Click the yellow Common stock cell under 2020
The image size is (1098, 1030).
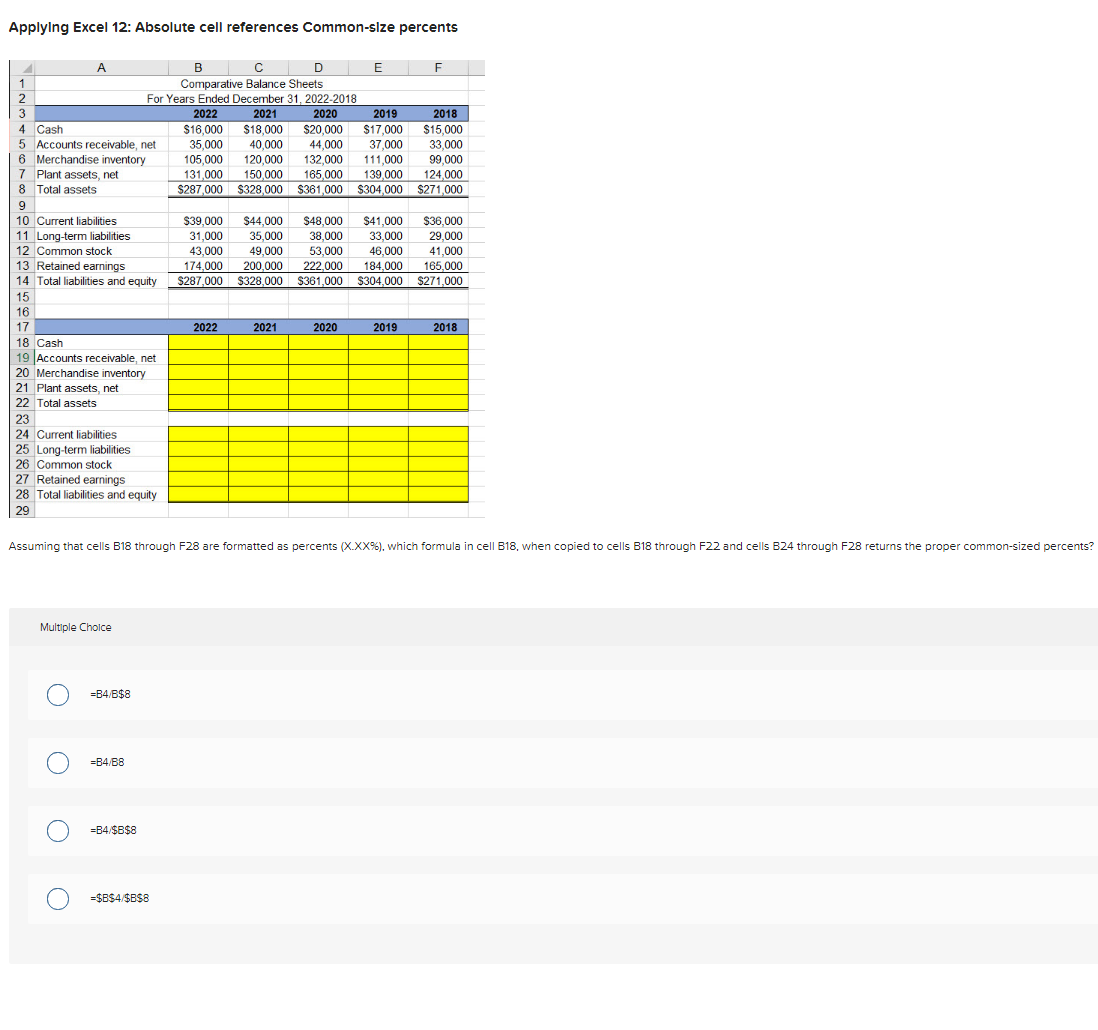(318, 464)
